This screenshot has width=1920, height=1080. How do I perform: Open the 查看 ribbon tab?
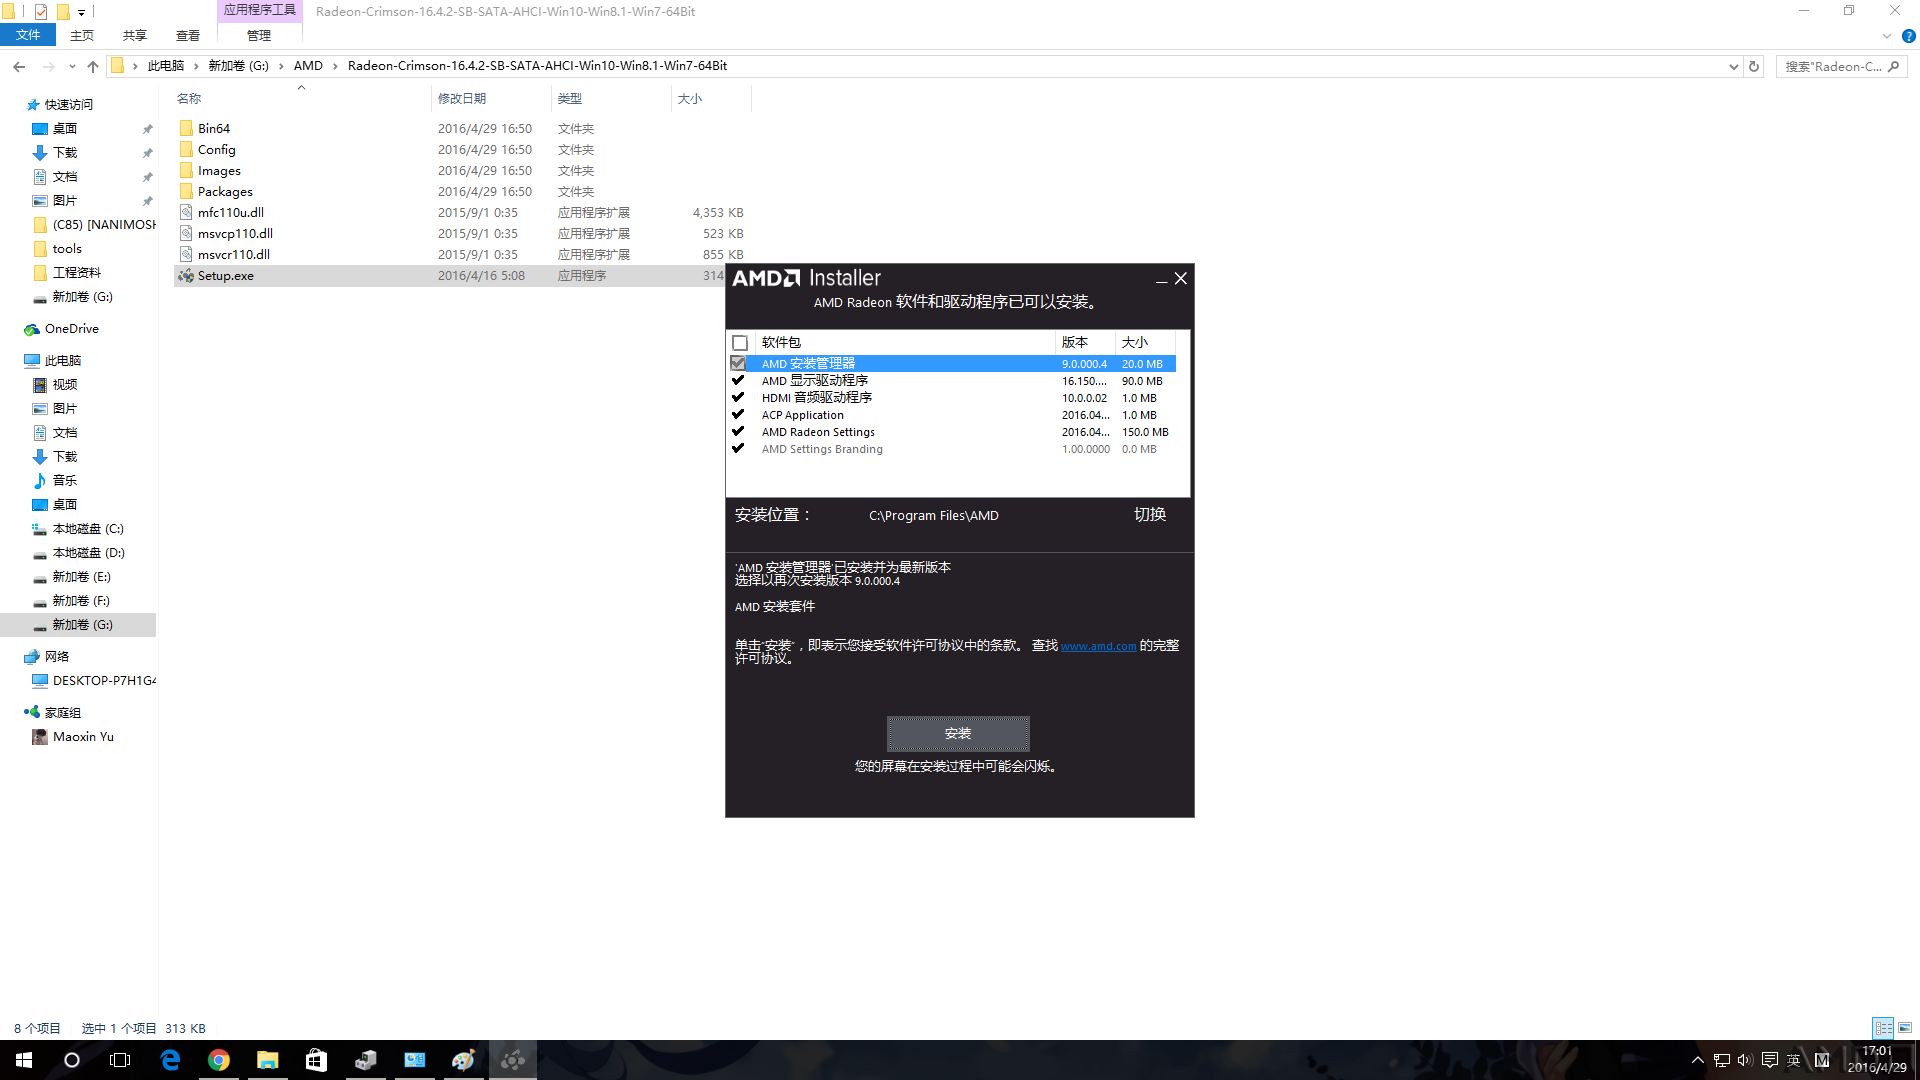pos(188,35)
